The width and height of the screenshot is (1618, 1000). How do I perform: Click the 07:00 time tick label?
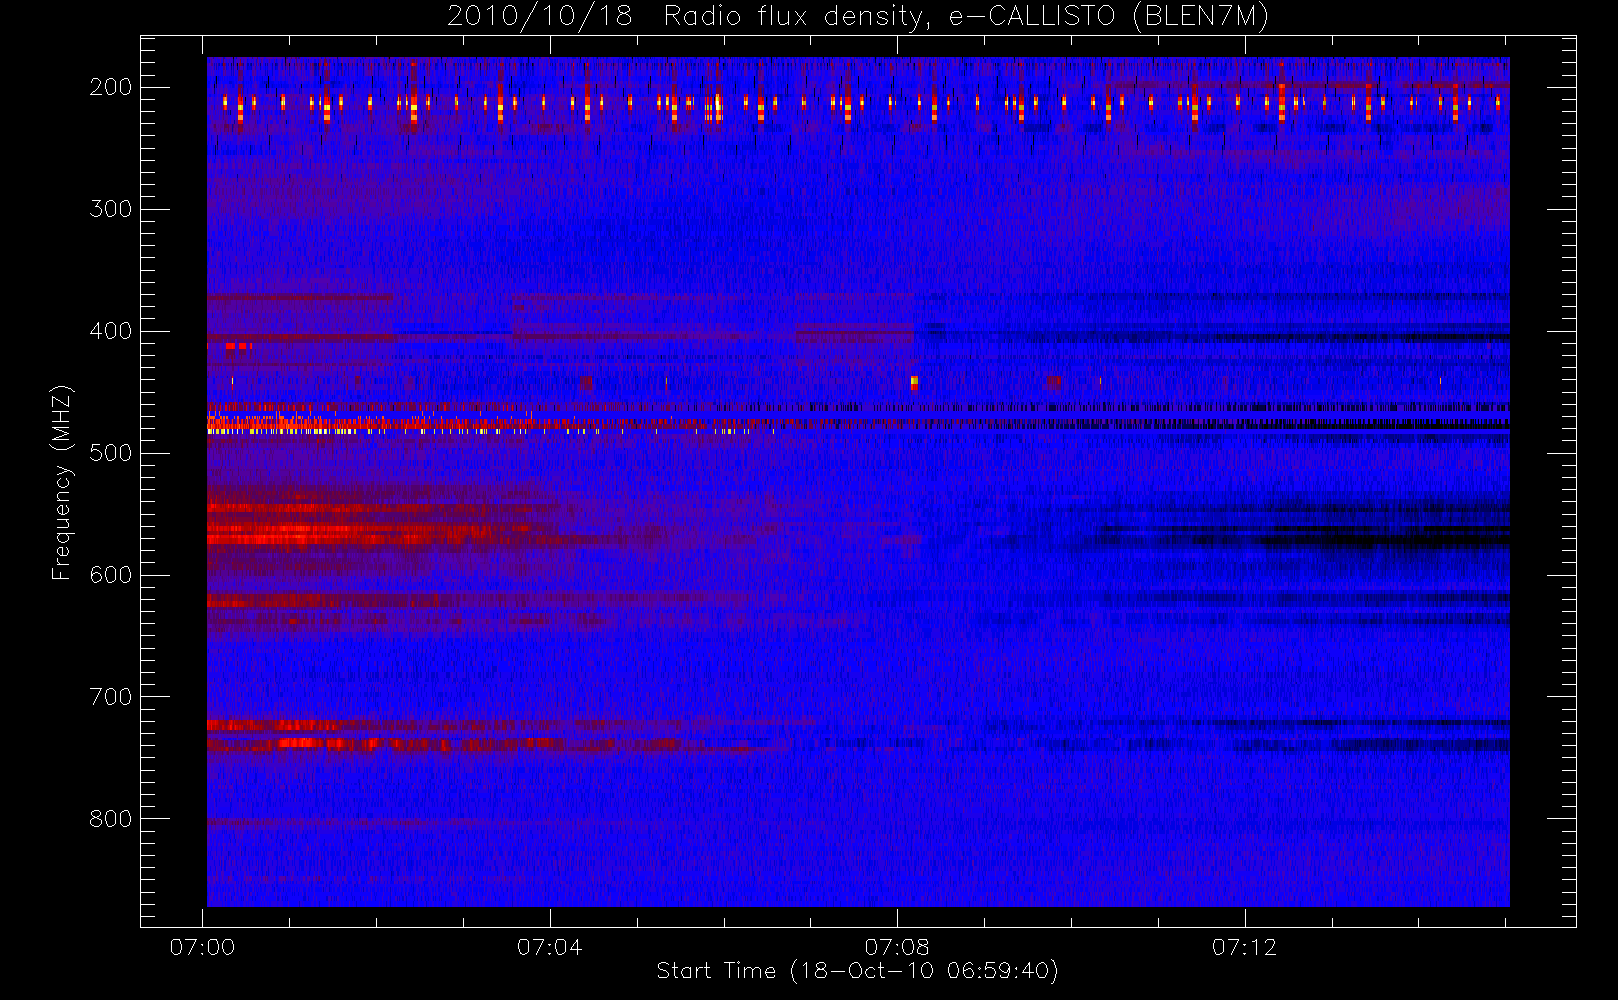tap(203, 947)
